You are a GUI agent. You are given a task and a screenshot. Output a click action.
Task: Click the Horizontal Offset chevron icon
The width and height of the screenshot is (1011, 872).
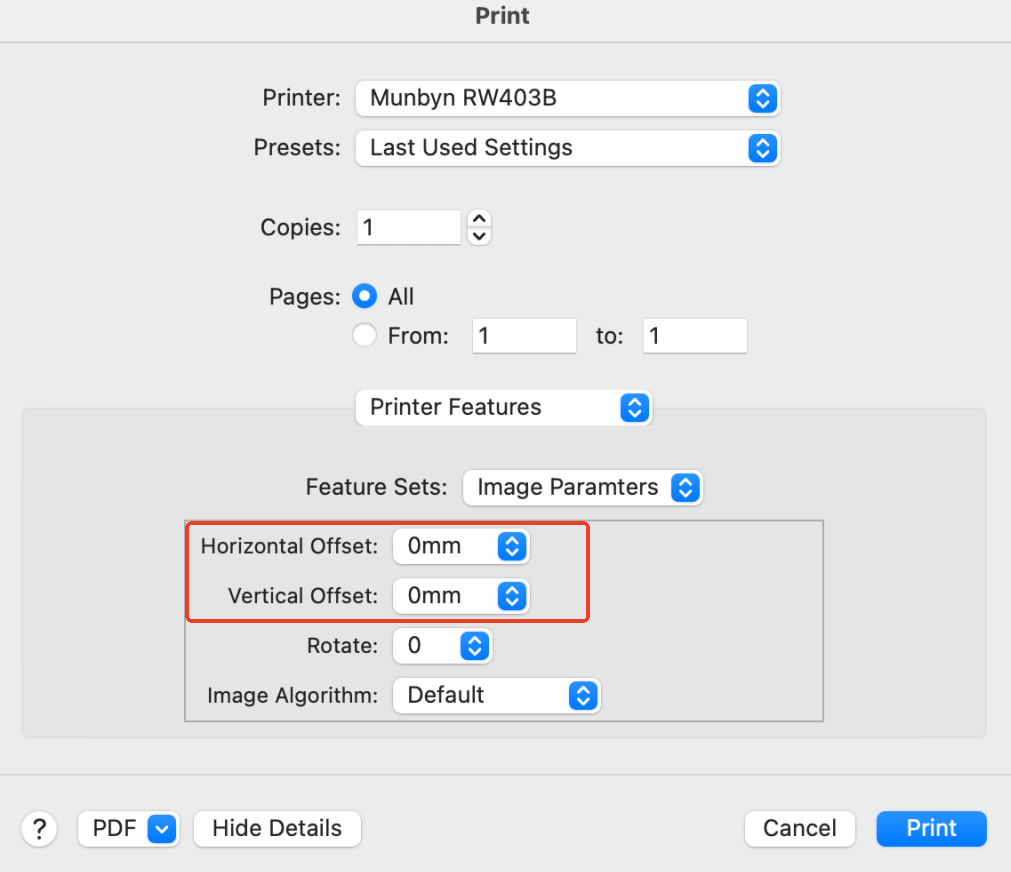click(x=511, y=546)
